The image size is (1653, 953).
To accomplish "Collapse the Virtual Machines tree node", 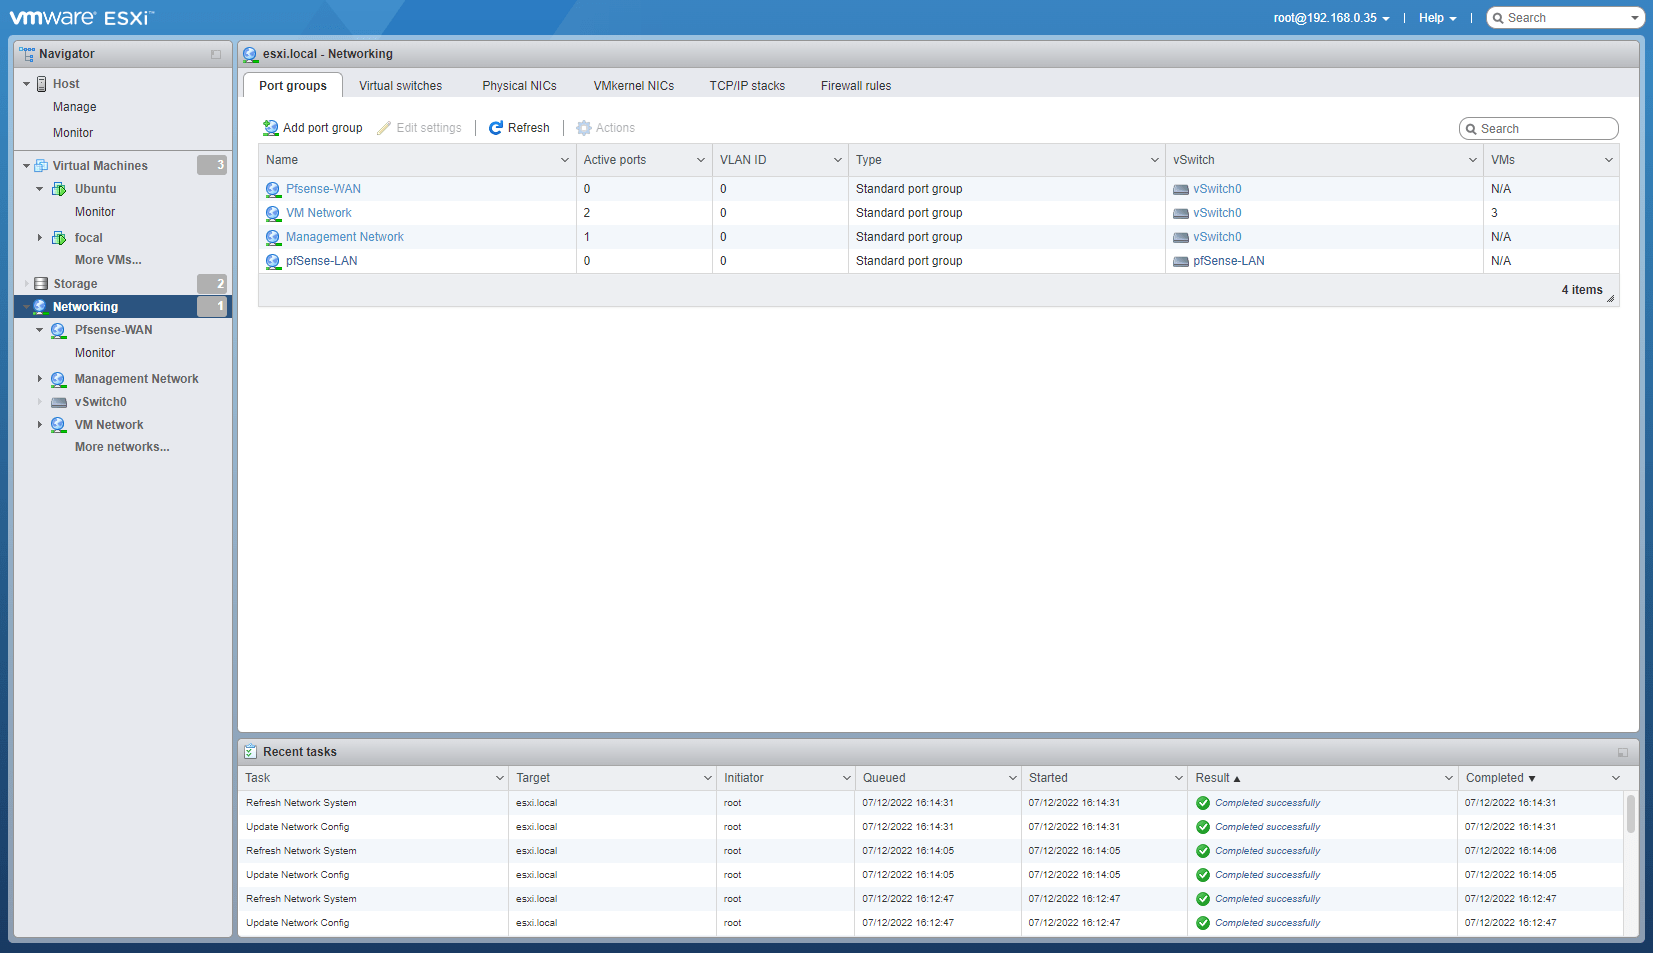I will coord(26,166).
